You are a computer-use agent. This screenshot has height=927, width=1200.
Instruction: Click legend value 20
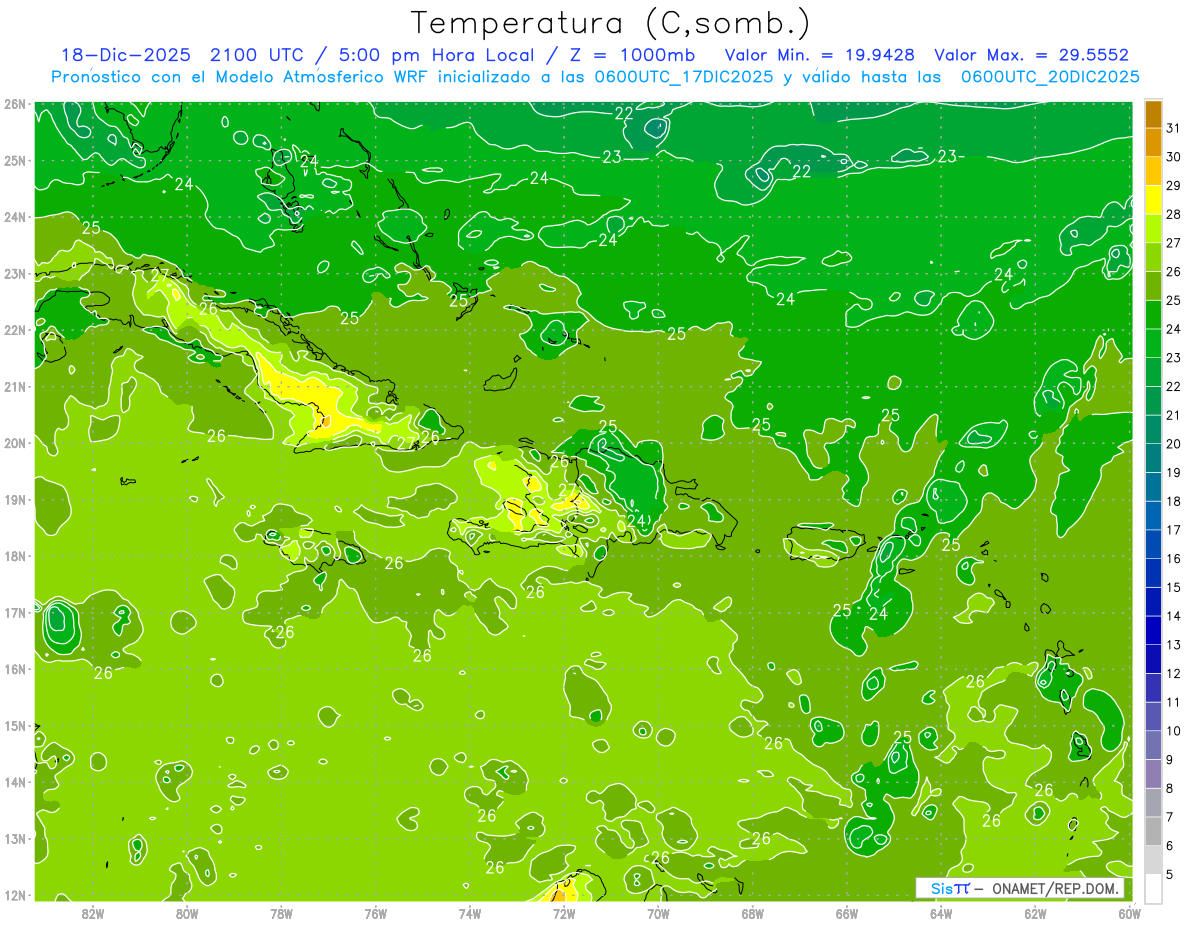(x=1173, y=444)
